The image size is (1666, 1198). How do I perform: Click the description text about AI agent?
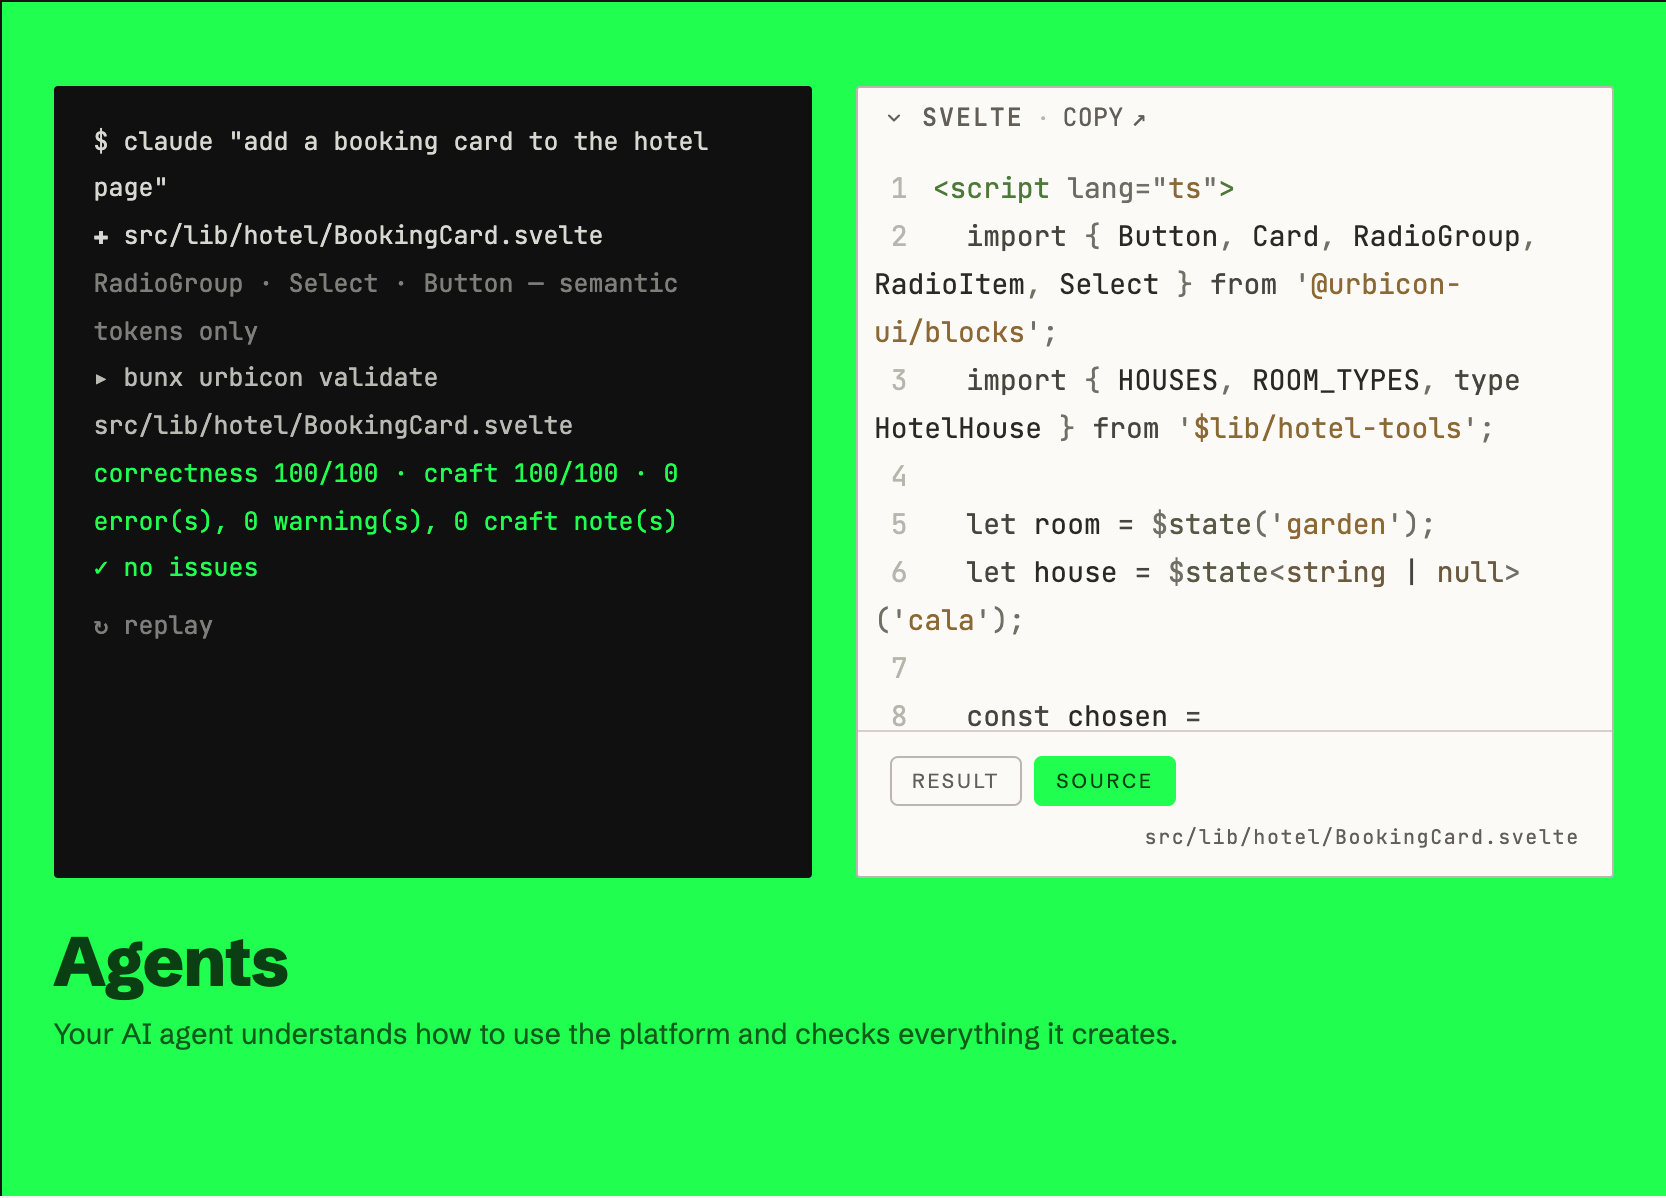click(x=616, y=1034)
